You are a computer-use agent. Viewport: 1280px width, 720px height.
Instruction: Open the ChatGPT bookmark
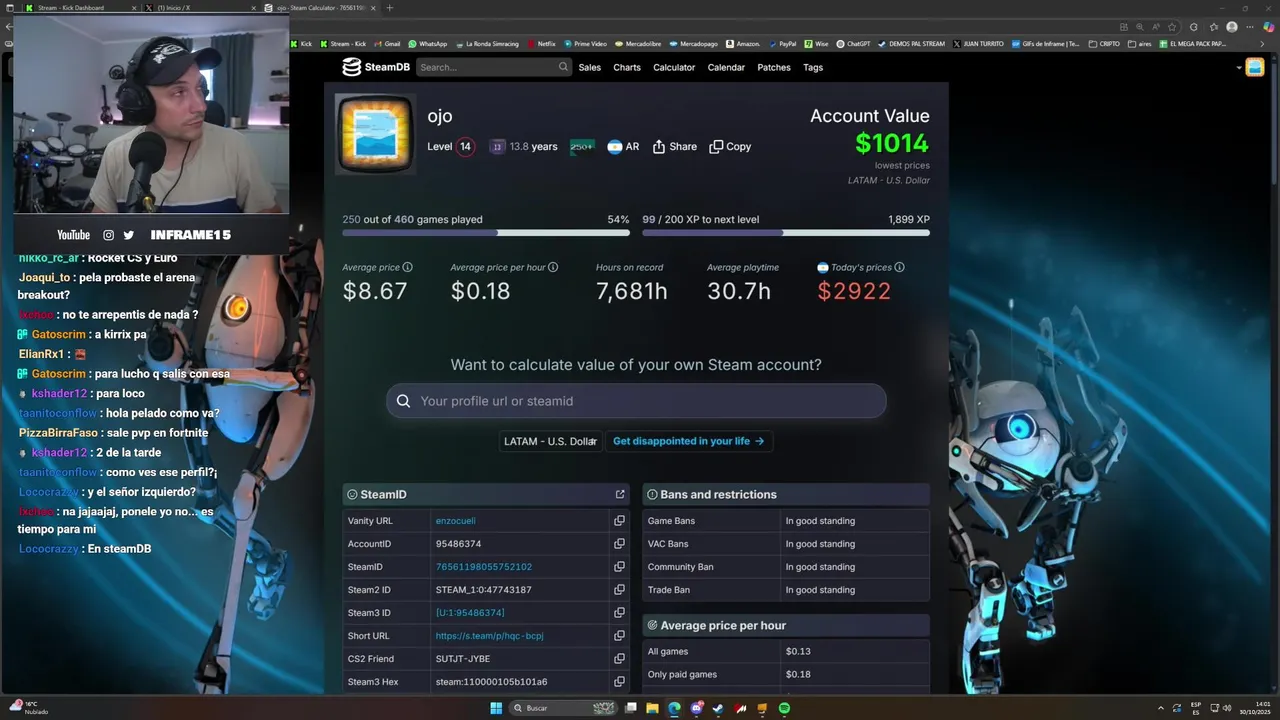pyautogui.click(x=853, y=44)
